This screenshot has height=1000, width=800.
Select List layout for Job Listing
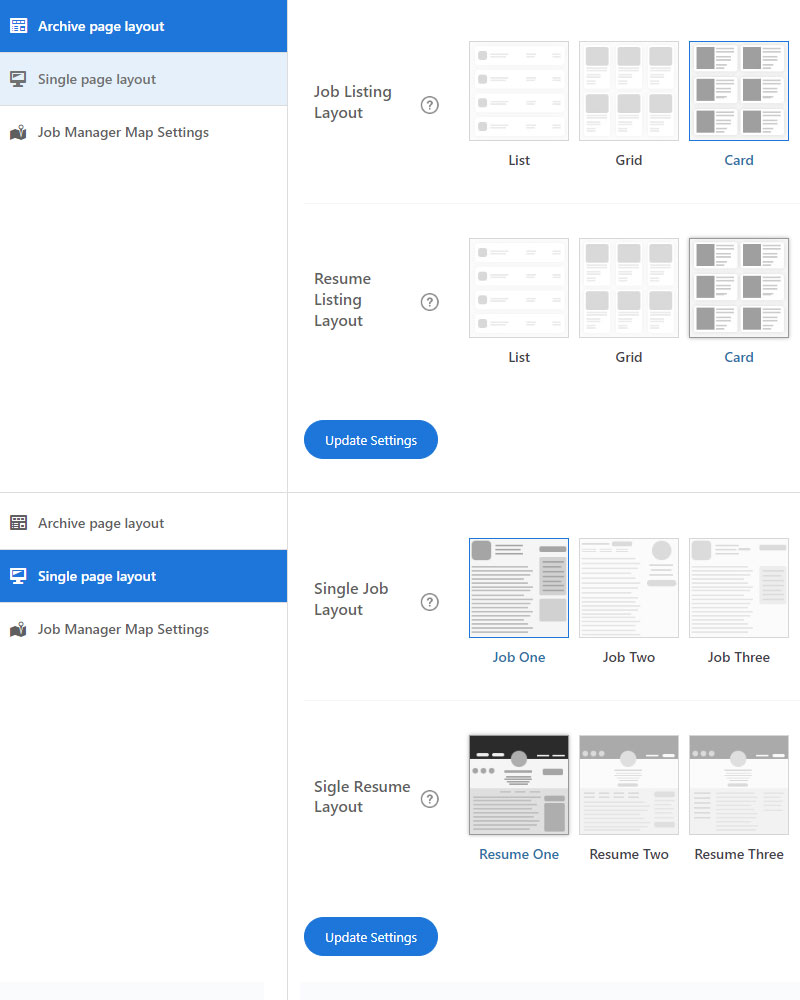point(519,91)
